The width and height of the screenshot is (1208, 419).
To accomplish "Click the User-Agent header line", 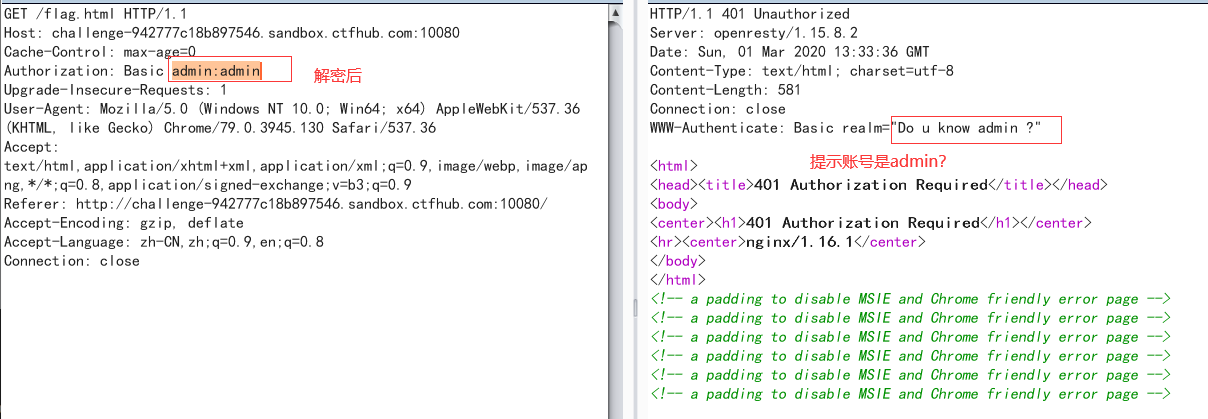I will pyautogui.click(x=292, y=109).
